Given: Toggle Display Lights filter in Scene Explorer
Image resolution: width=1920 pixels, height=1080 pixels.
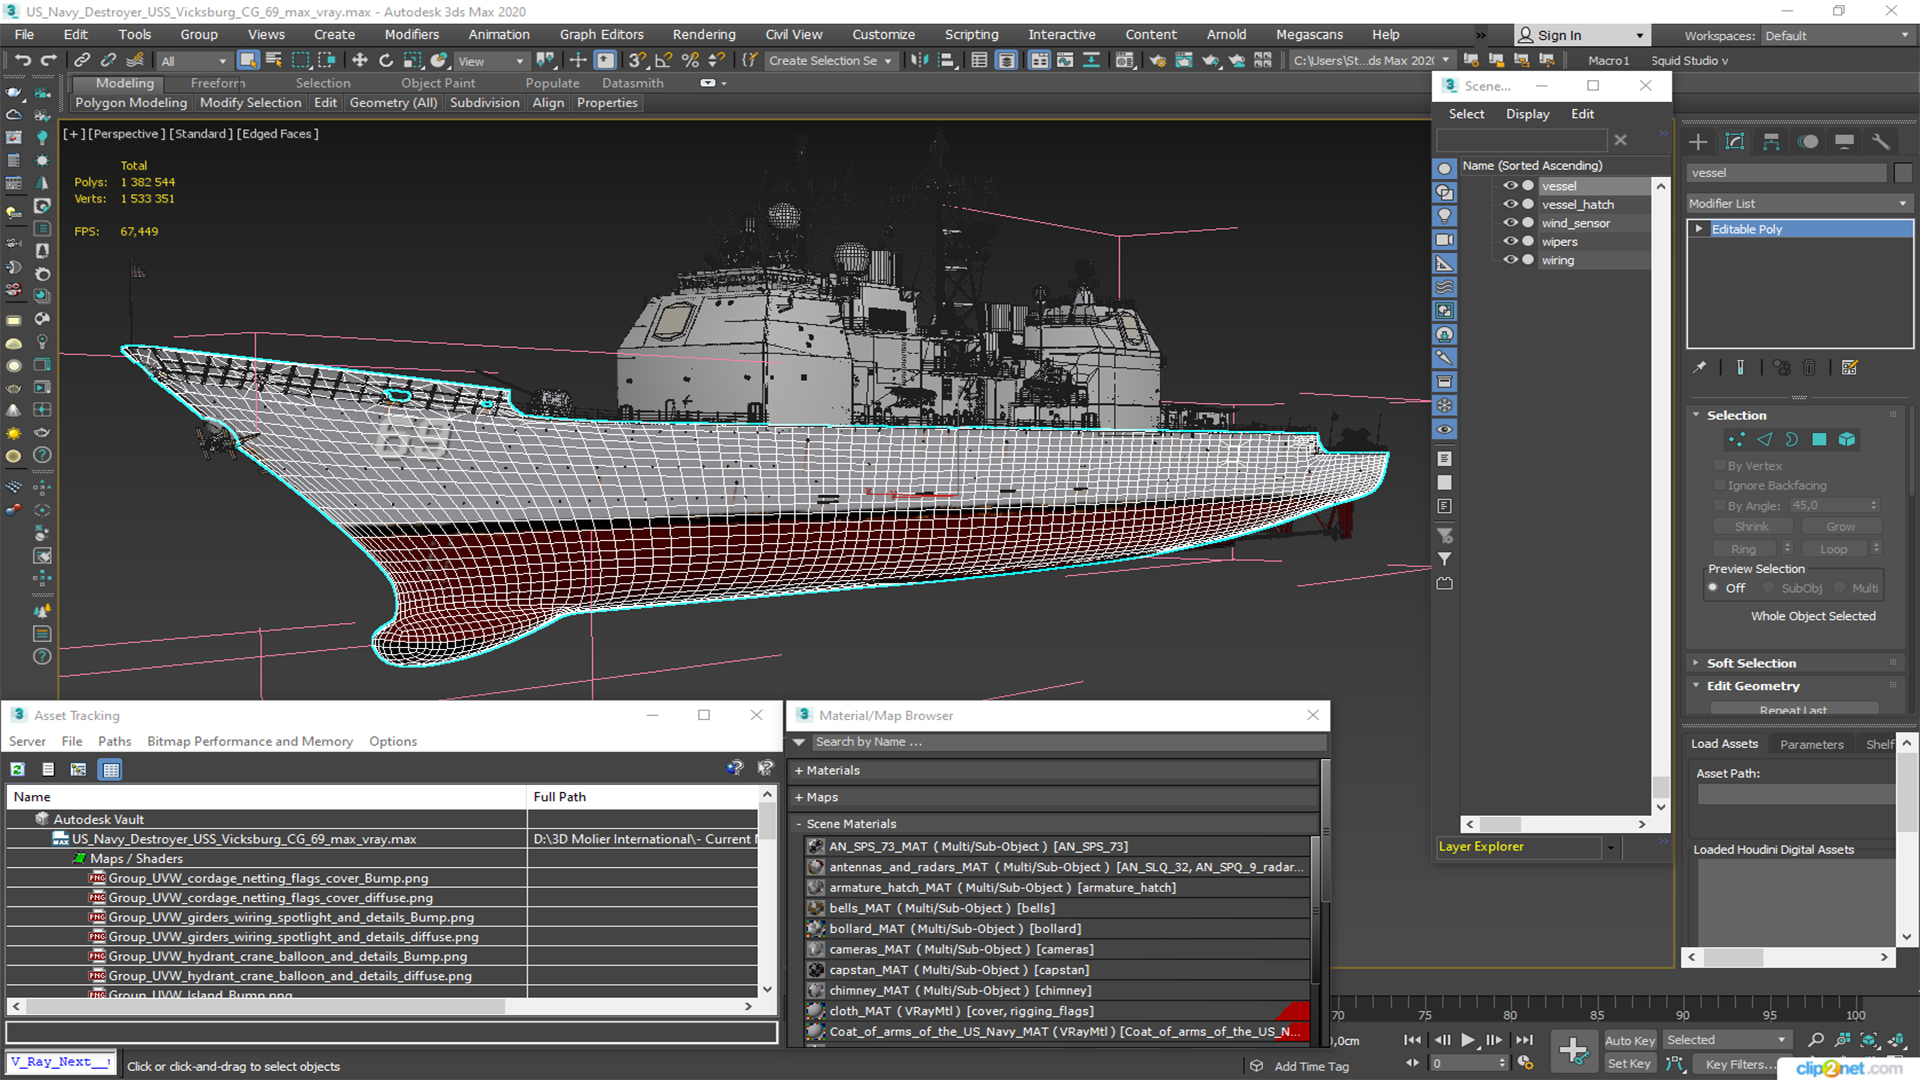Looking at the screenshot, I should (x=1444, y=216).
